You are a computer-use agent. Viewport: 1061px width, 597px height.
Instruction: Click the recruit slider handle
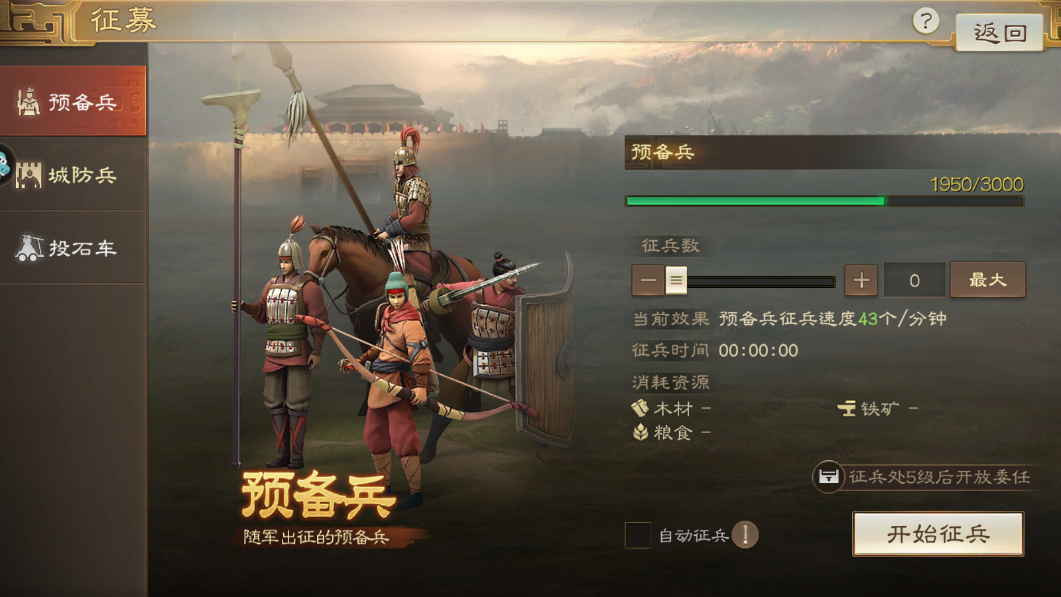676,280
